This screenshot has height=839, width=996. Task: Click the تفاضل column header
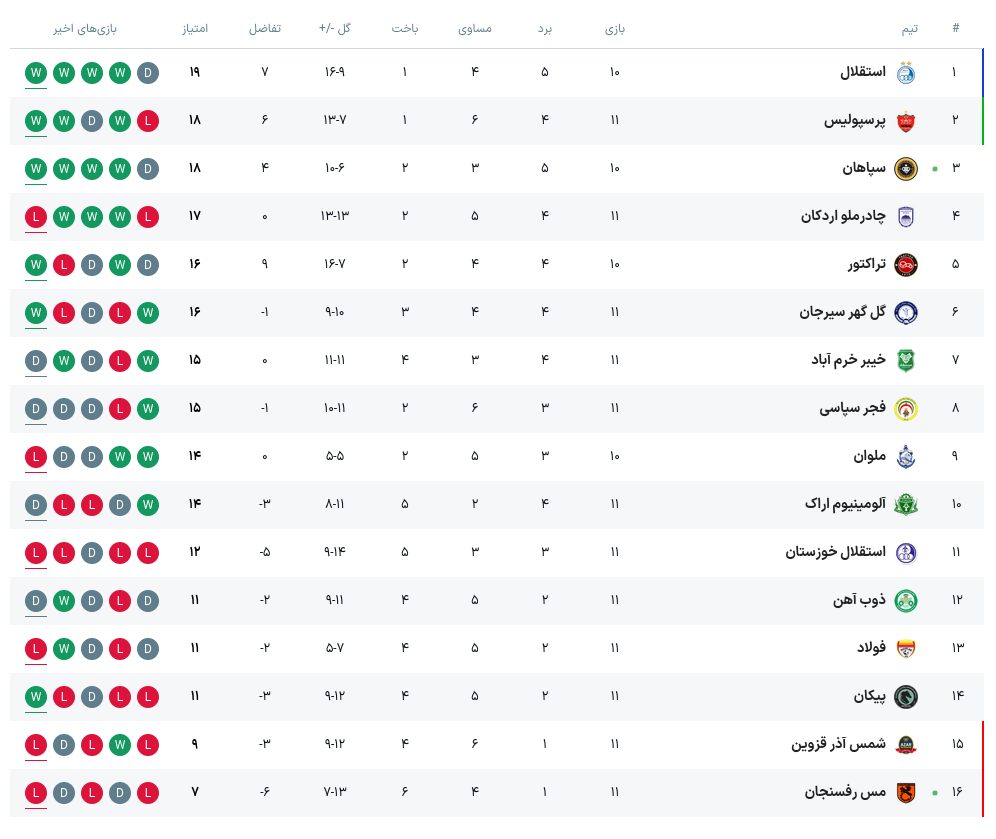[265, 28]
